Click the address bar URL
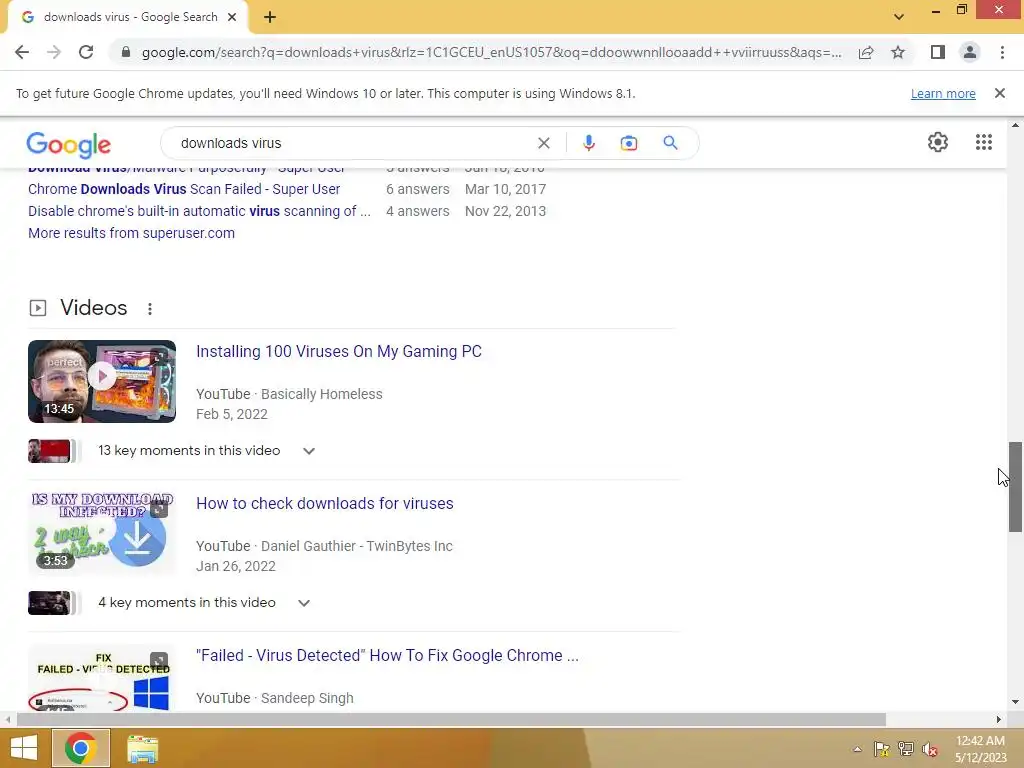Viewport: 1024px width, 768px height. [491, 52]
